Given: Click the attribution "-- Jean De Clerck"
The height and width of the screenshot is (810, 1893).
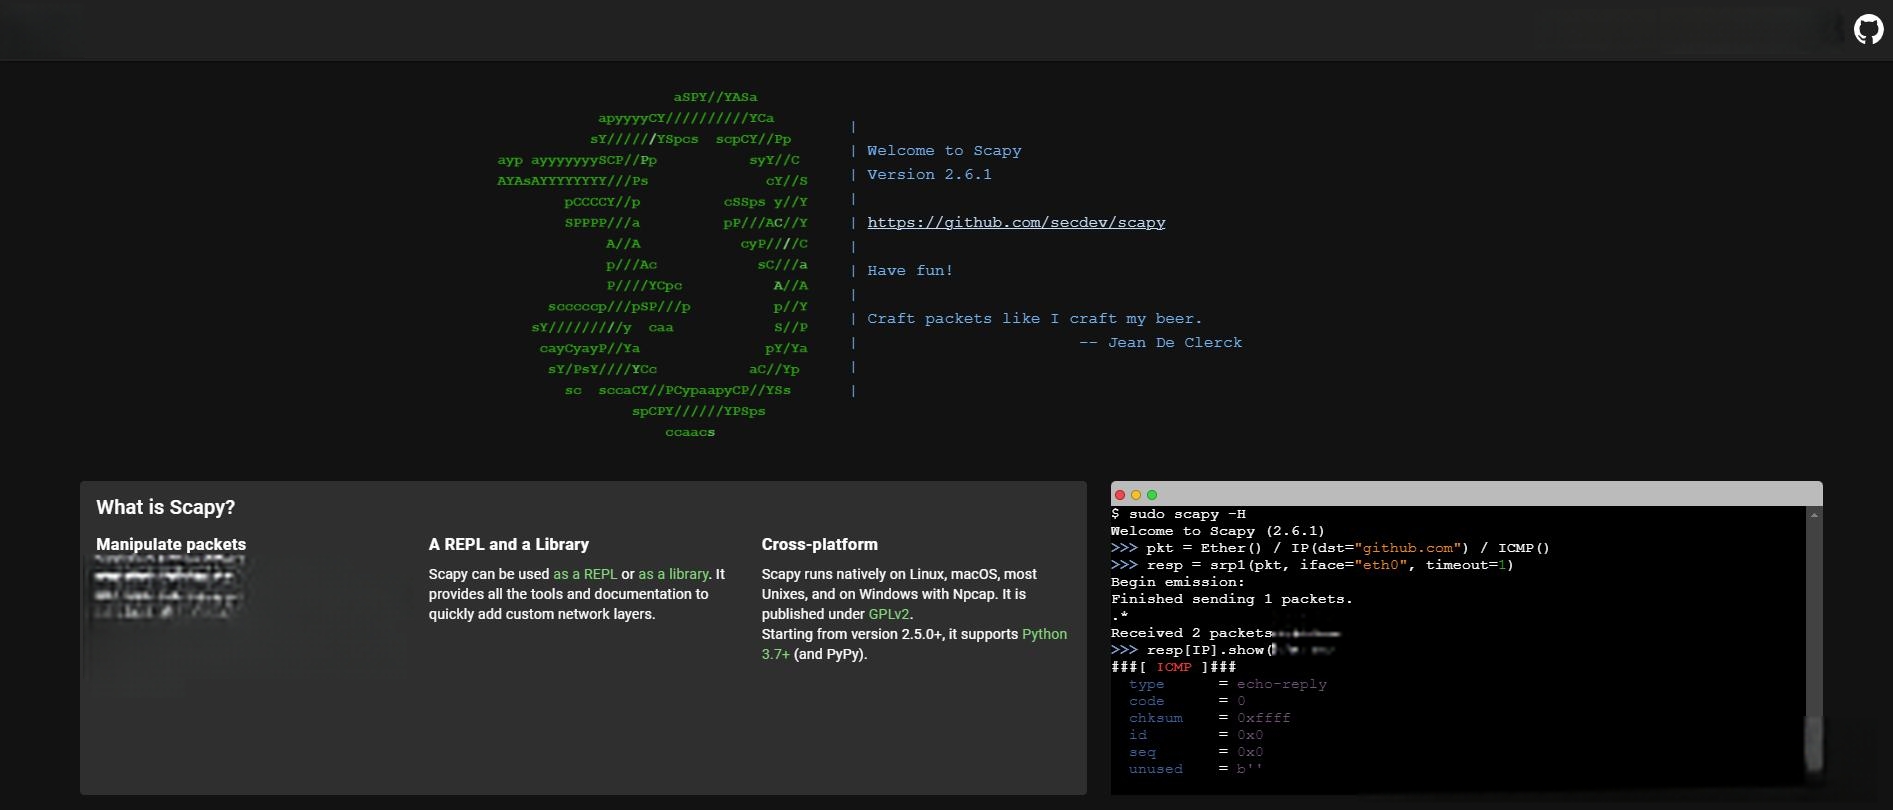Looking at the screenshot, I should coord(1161,342).
